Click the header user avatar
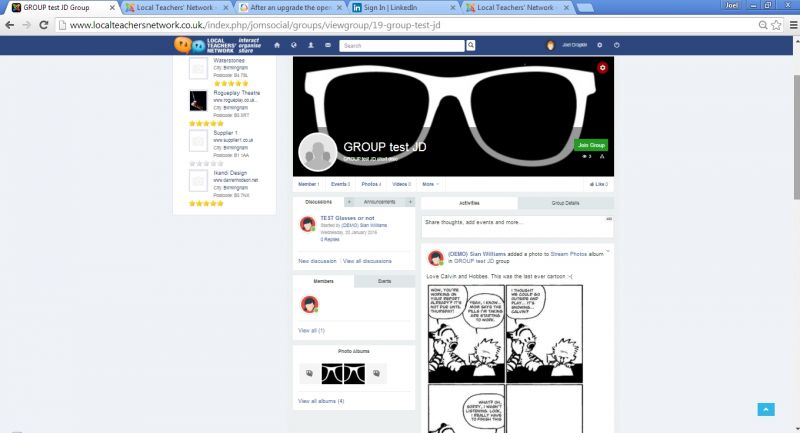The height and width of the screenshot is (433, 800). coord(551,45)
